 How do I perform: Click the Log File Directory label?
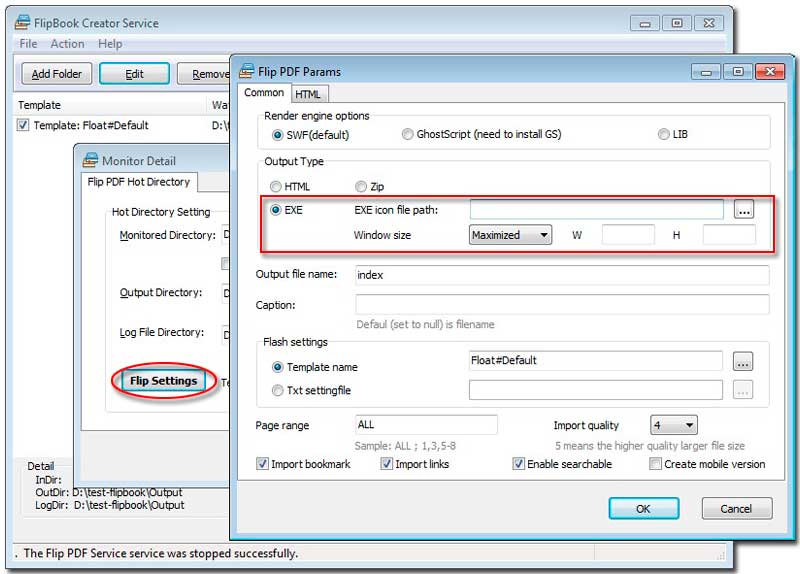162,332
